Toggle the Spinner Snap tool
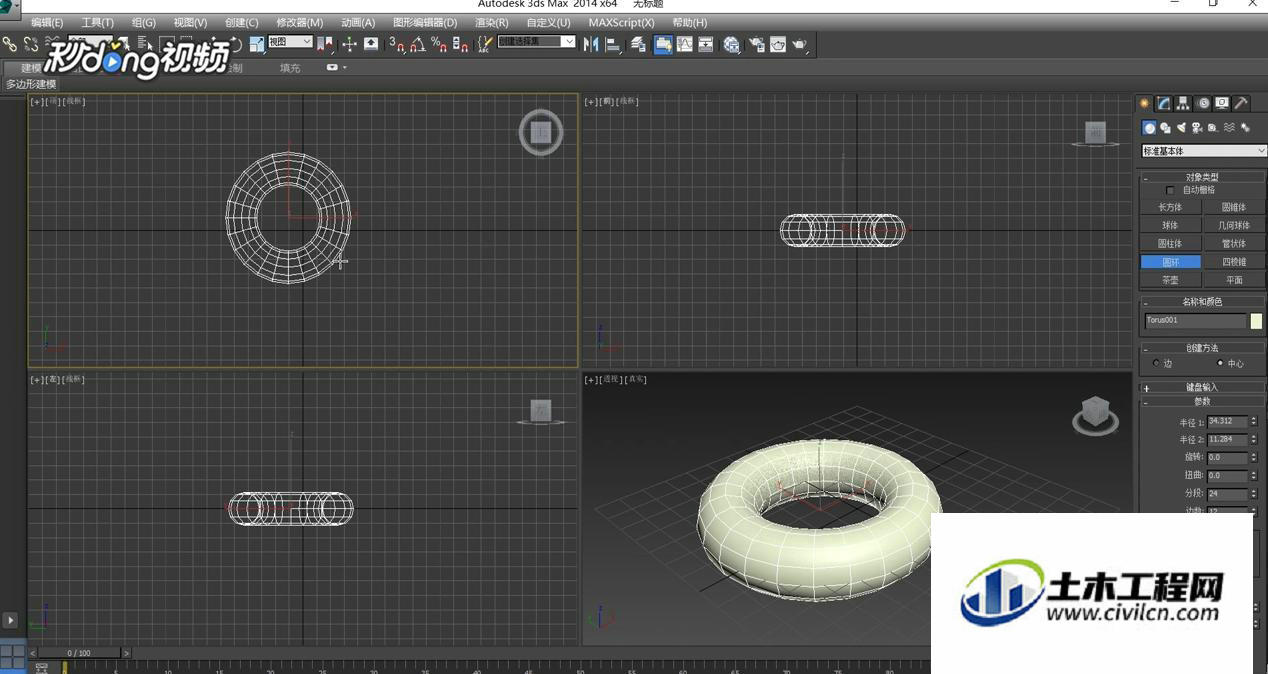1268x674 pixels. click(460, 44)
